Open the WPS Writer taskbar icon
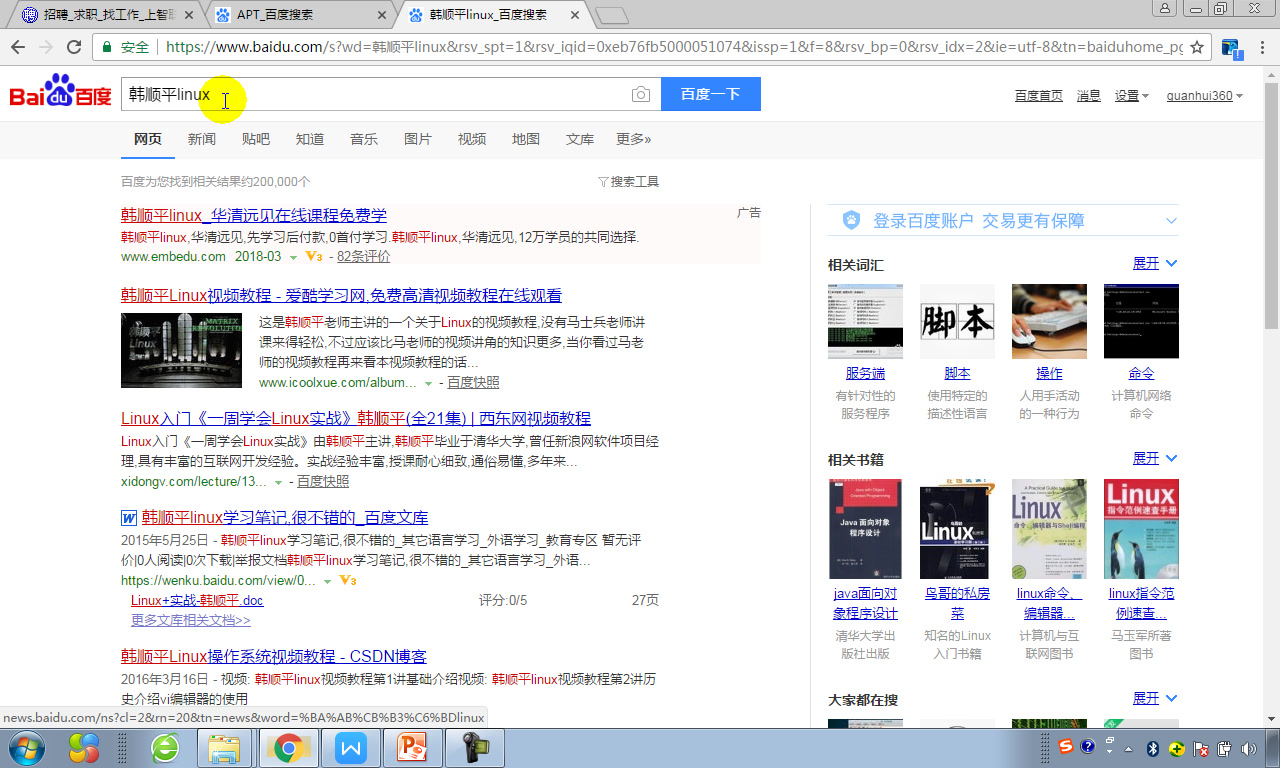Image resolution: width=1280 pixels, height=768 pixels. 351,748
